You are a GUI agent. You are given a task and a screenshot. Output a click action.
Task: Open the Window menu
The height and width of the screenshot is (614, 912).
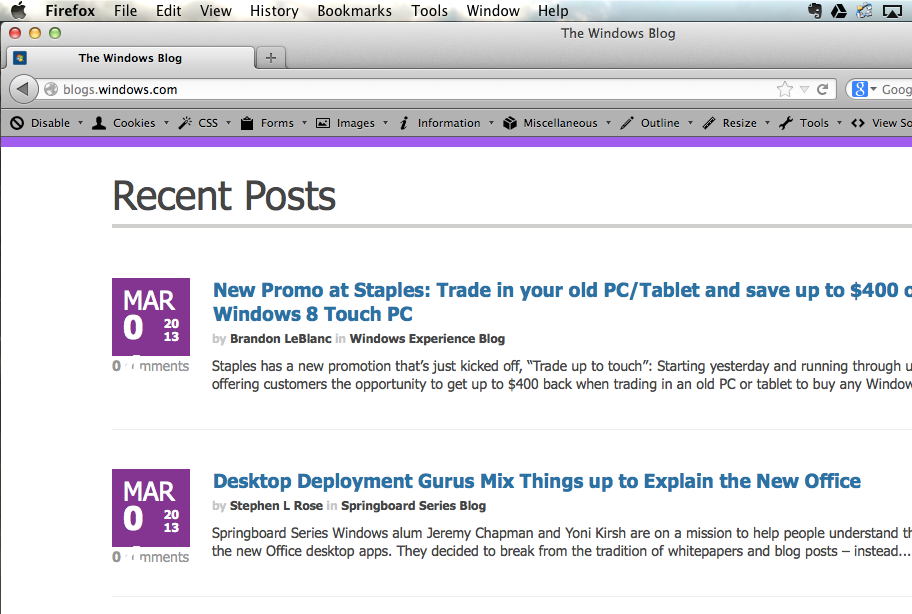(x=493, y=10)
